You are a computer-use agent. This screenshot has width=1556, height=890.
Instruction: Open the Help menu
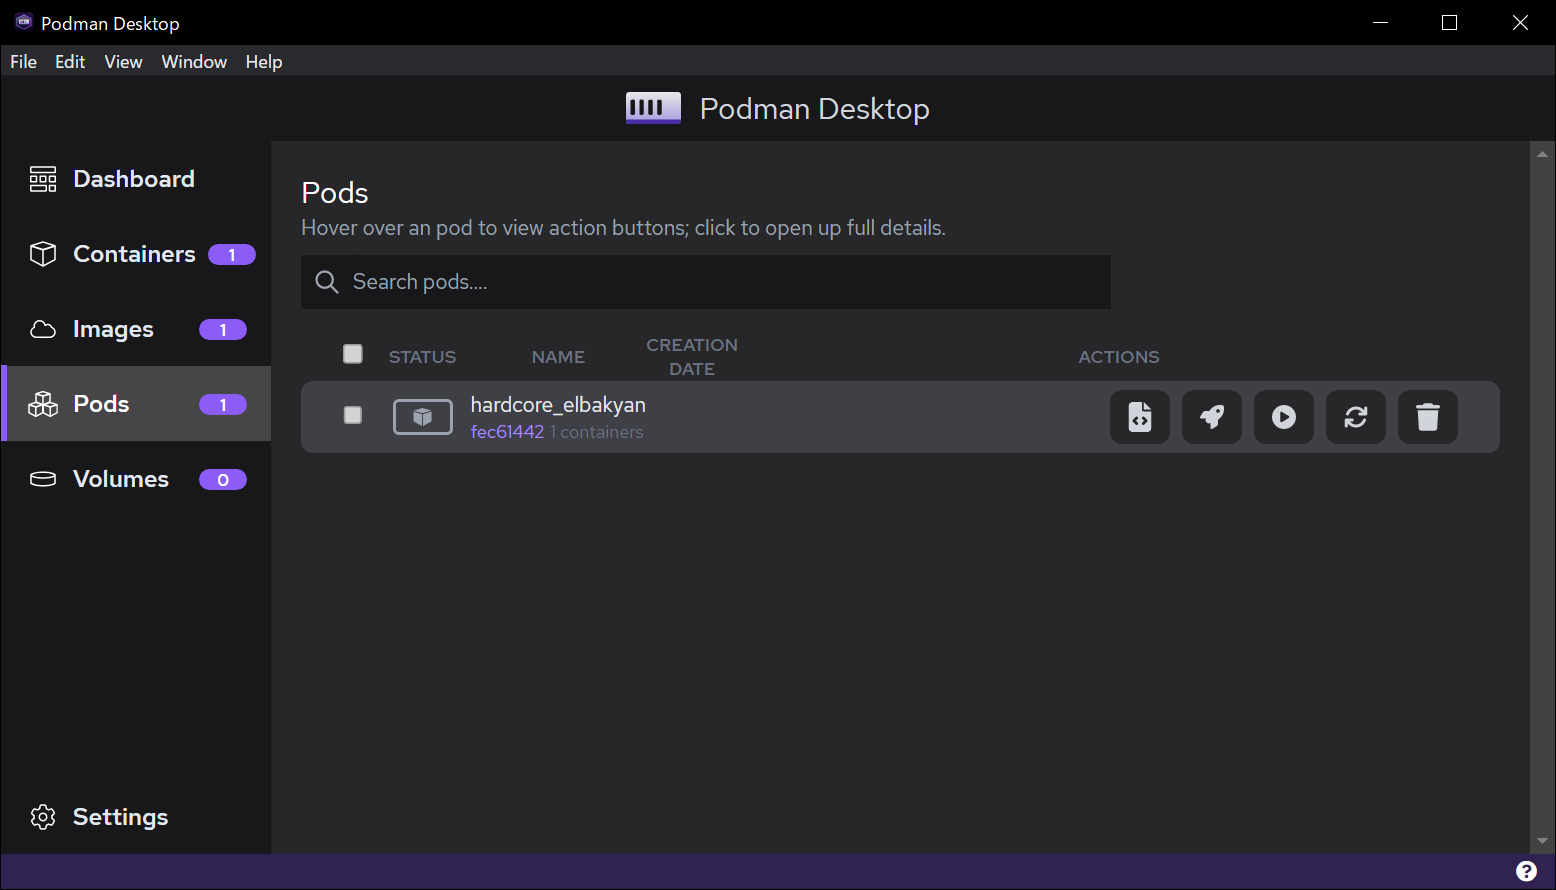click(x=264, y=62)
